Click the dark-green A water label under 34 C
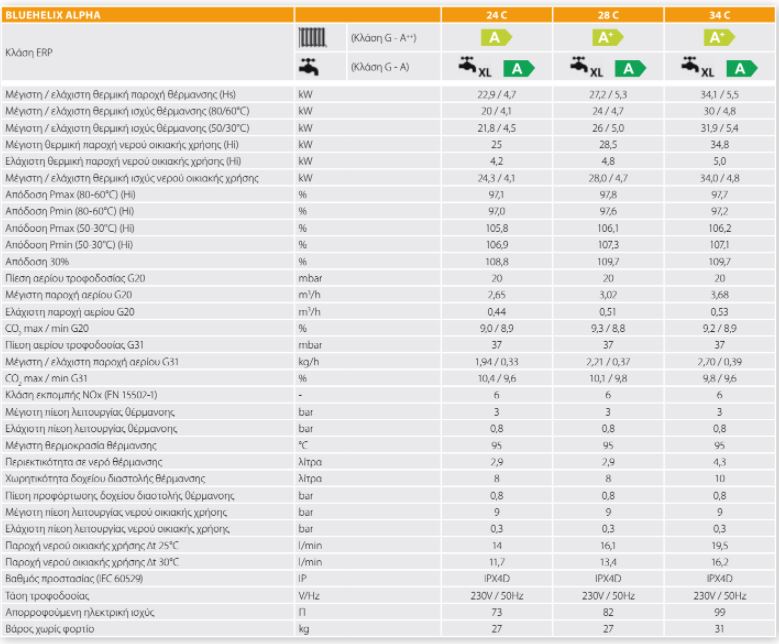779x644 pixels. coord(742,69)
